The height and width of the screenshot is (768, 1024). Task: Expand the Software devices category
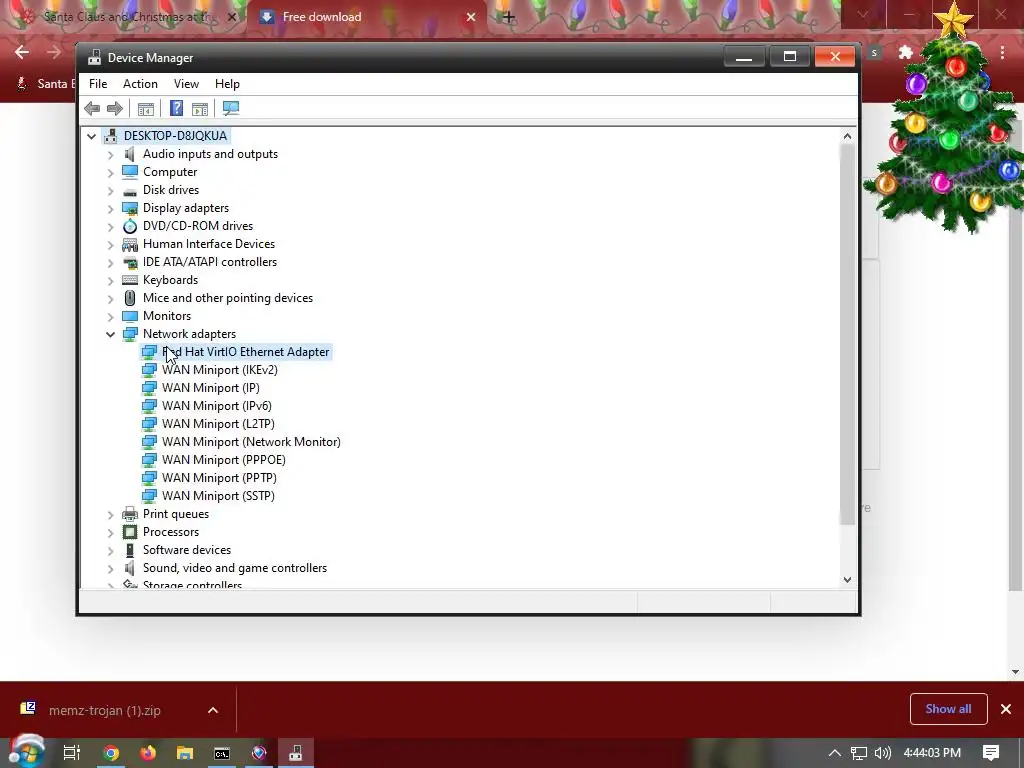(110, 551)
